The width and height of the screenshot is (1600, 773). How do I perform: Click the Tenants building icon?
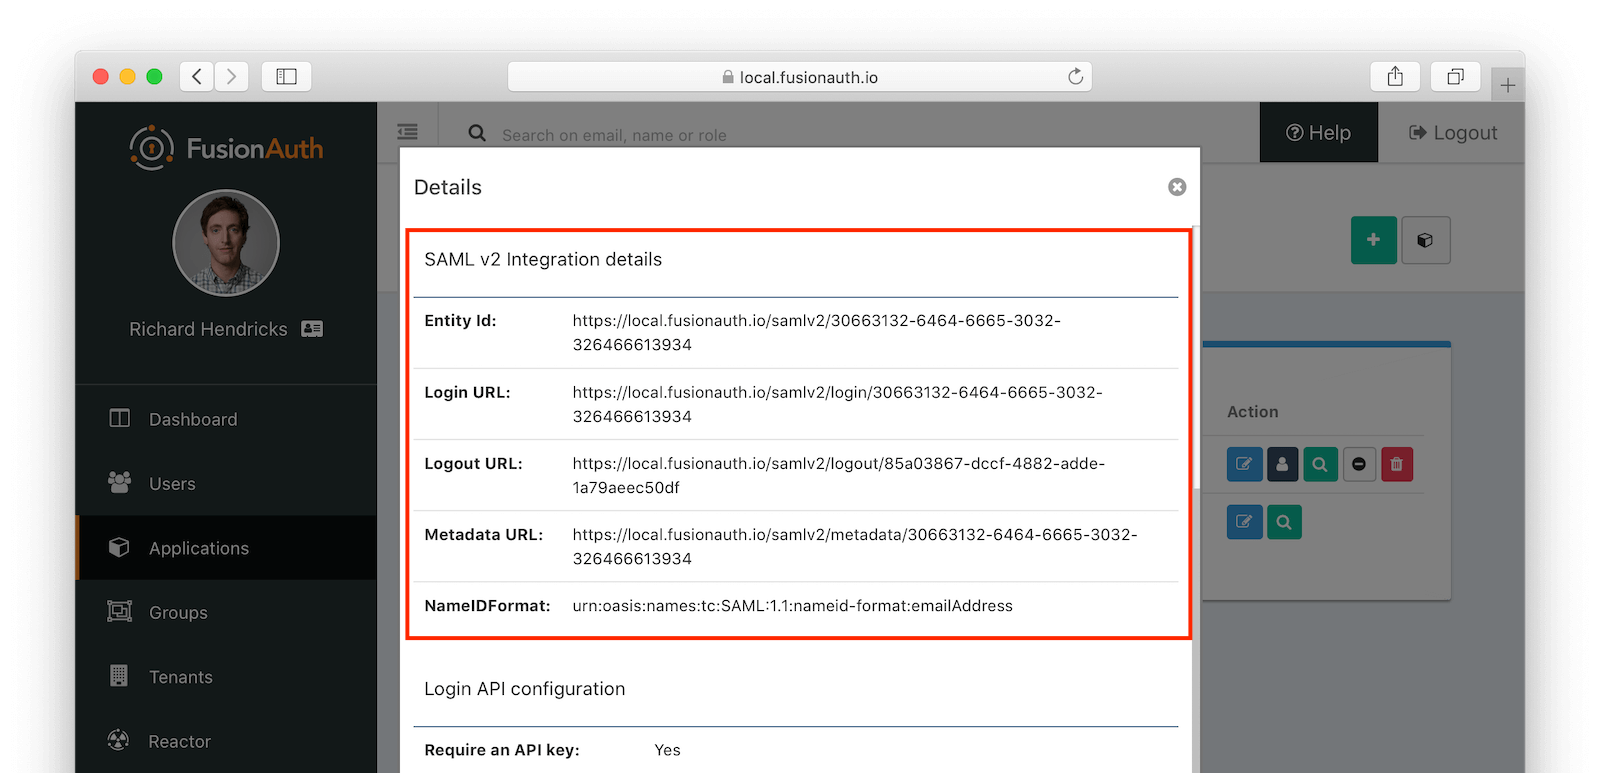coord(119,676)
